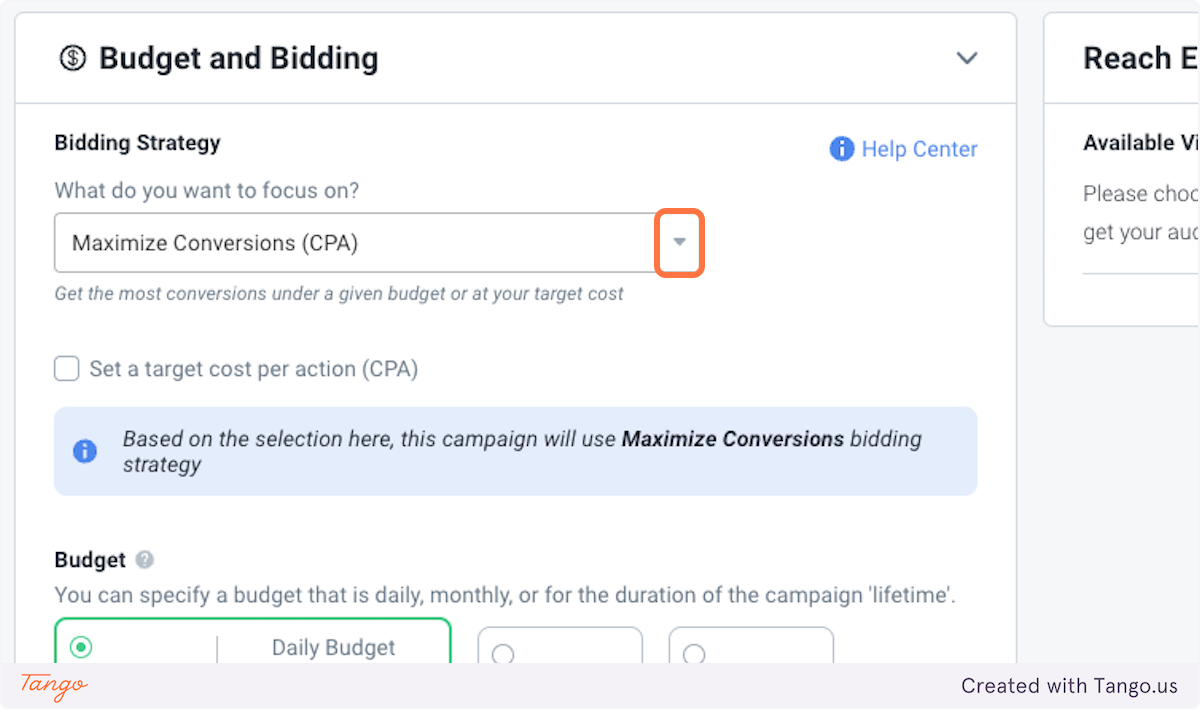Click the question mark icon beside Budget

145,560
